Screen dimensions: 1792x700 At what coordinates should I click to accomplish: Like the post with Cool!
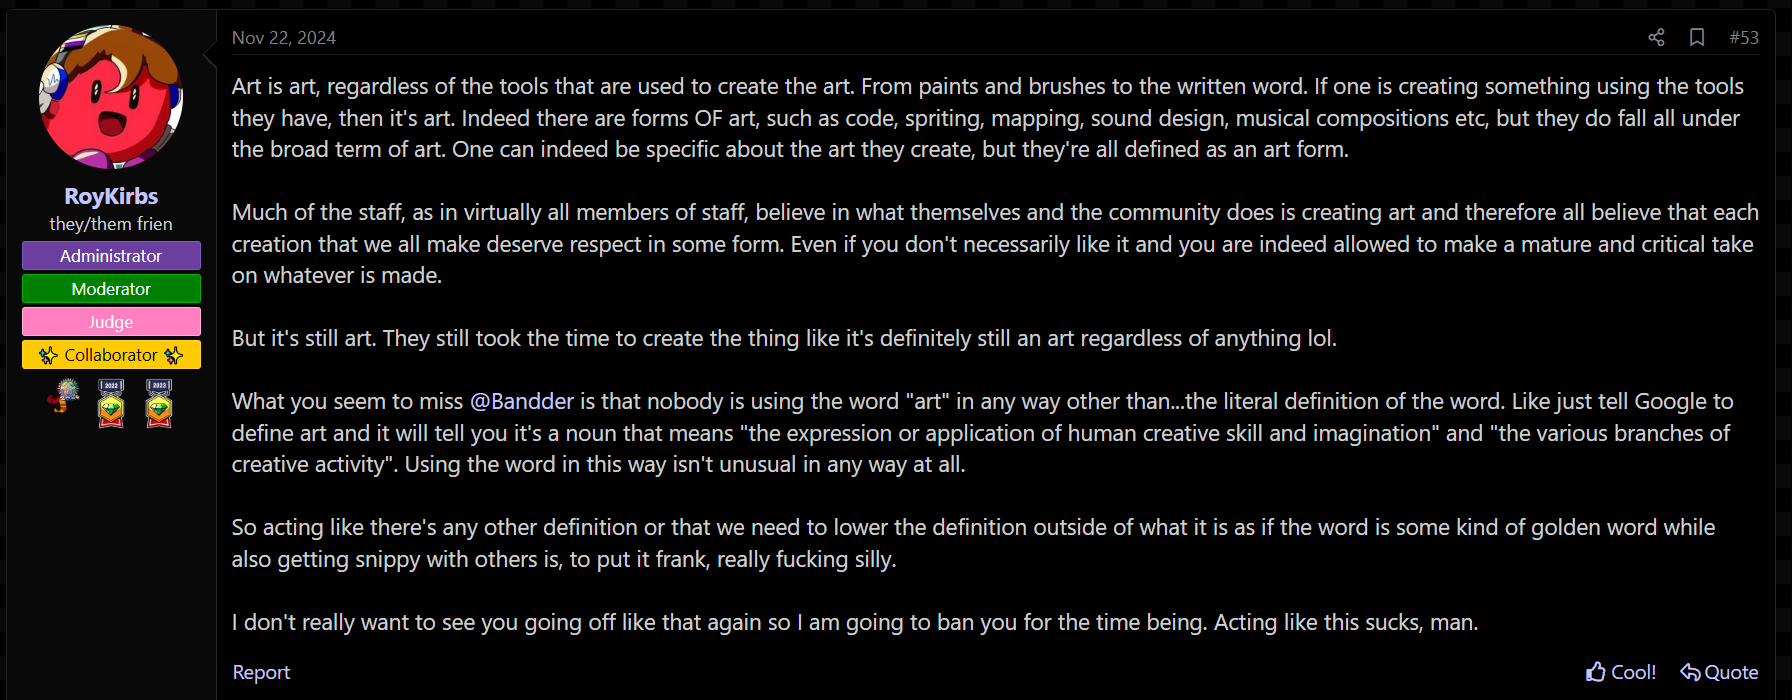(1620, 672)
